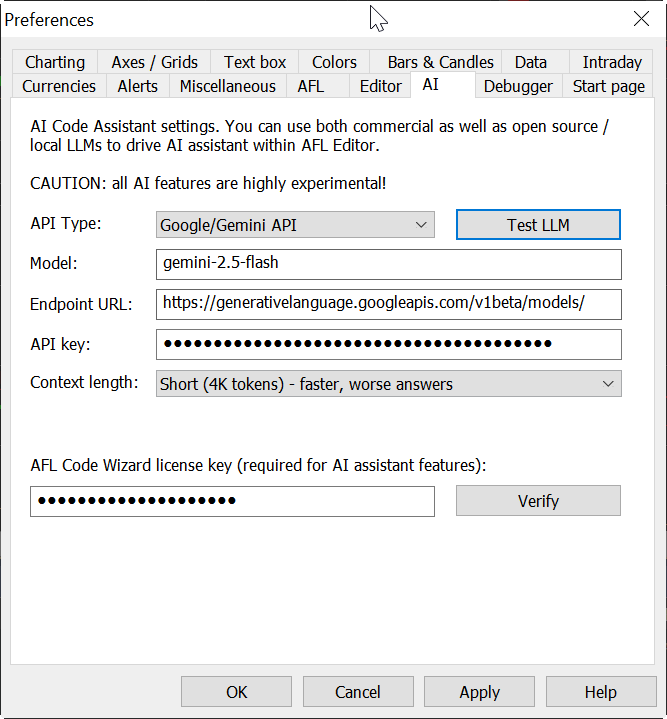Go to the Intraday tab

click(612, 62)
